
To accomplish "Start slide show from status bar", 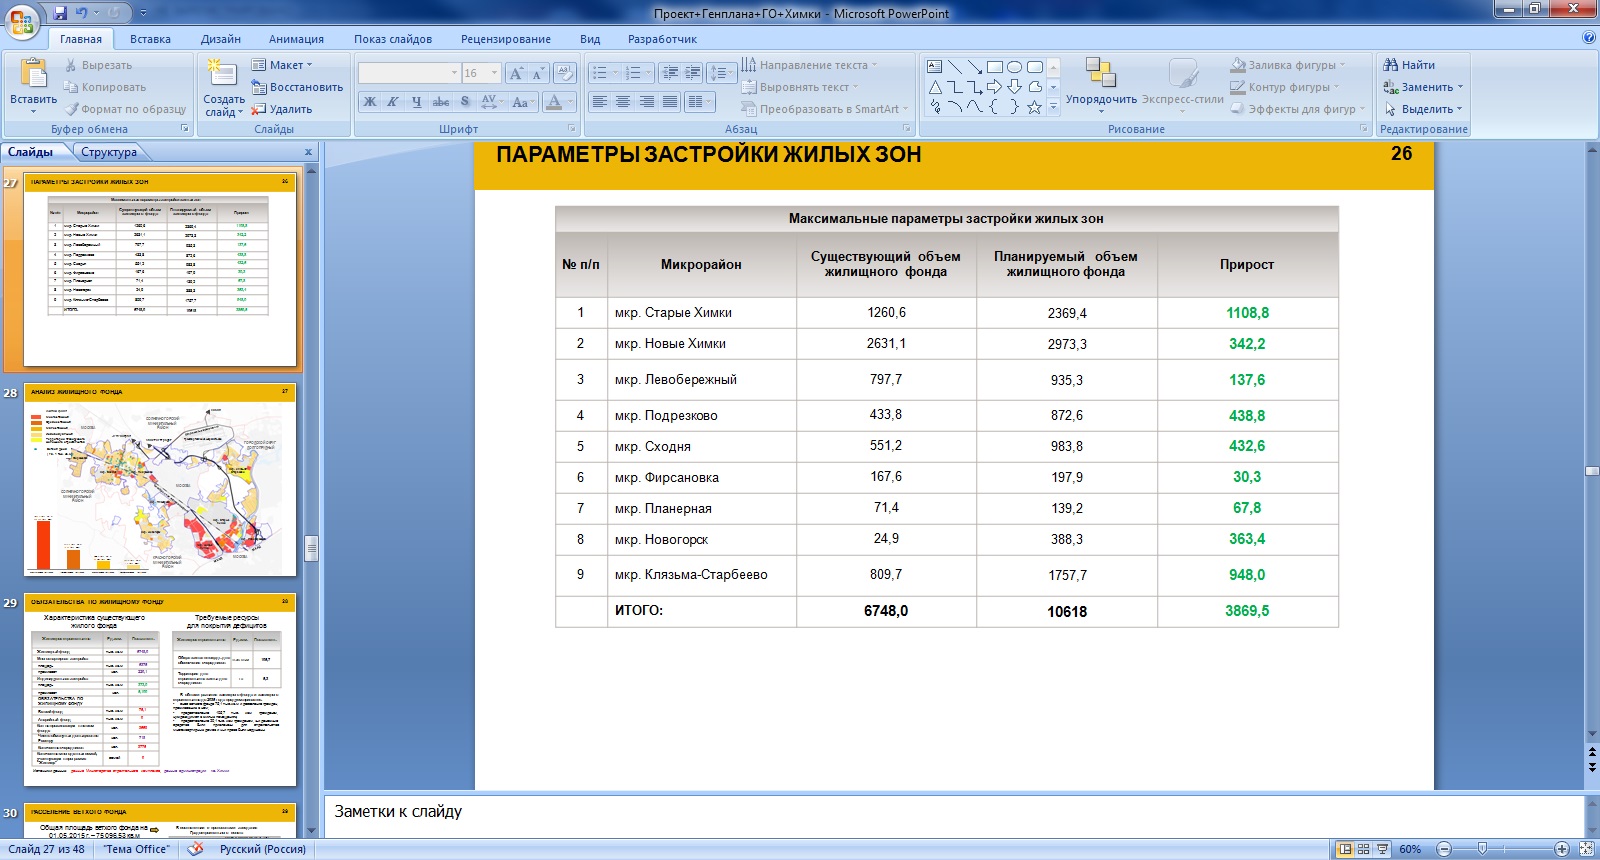I will 1383,849.
